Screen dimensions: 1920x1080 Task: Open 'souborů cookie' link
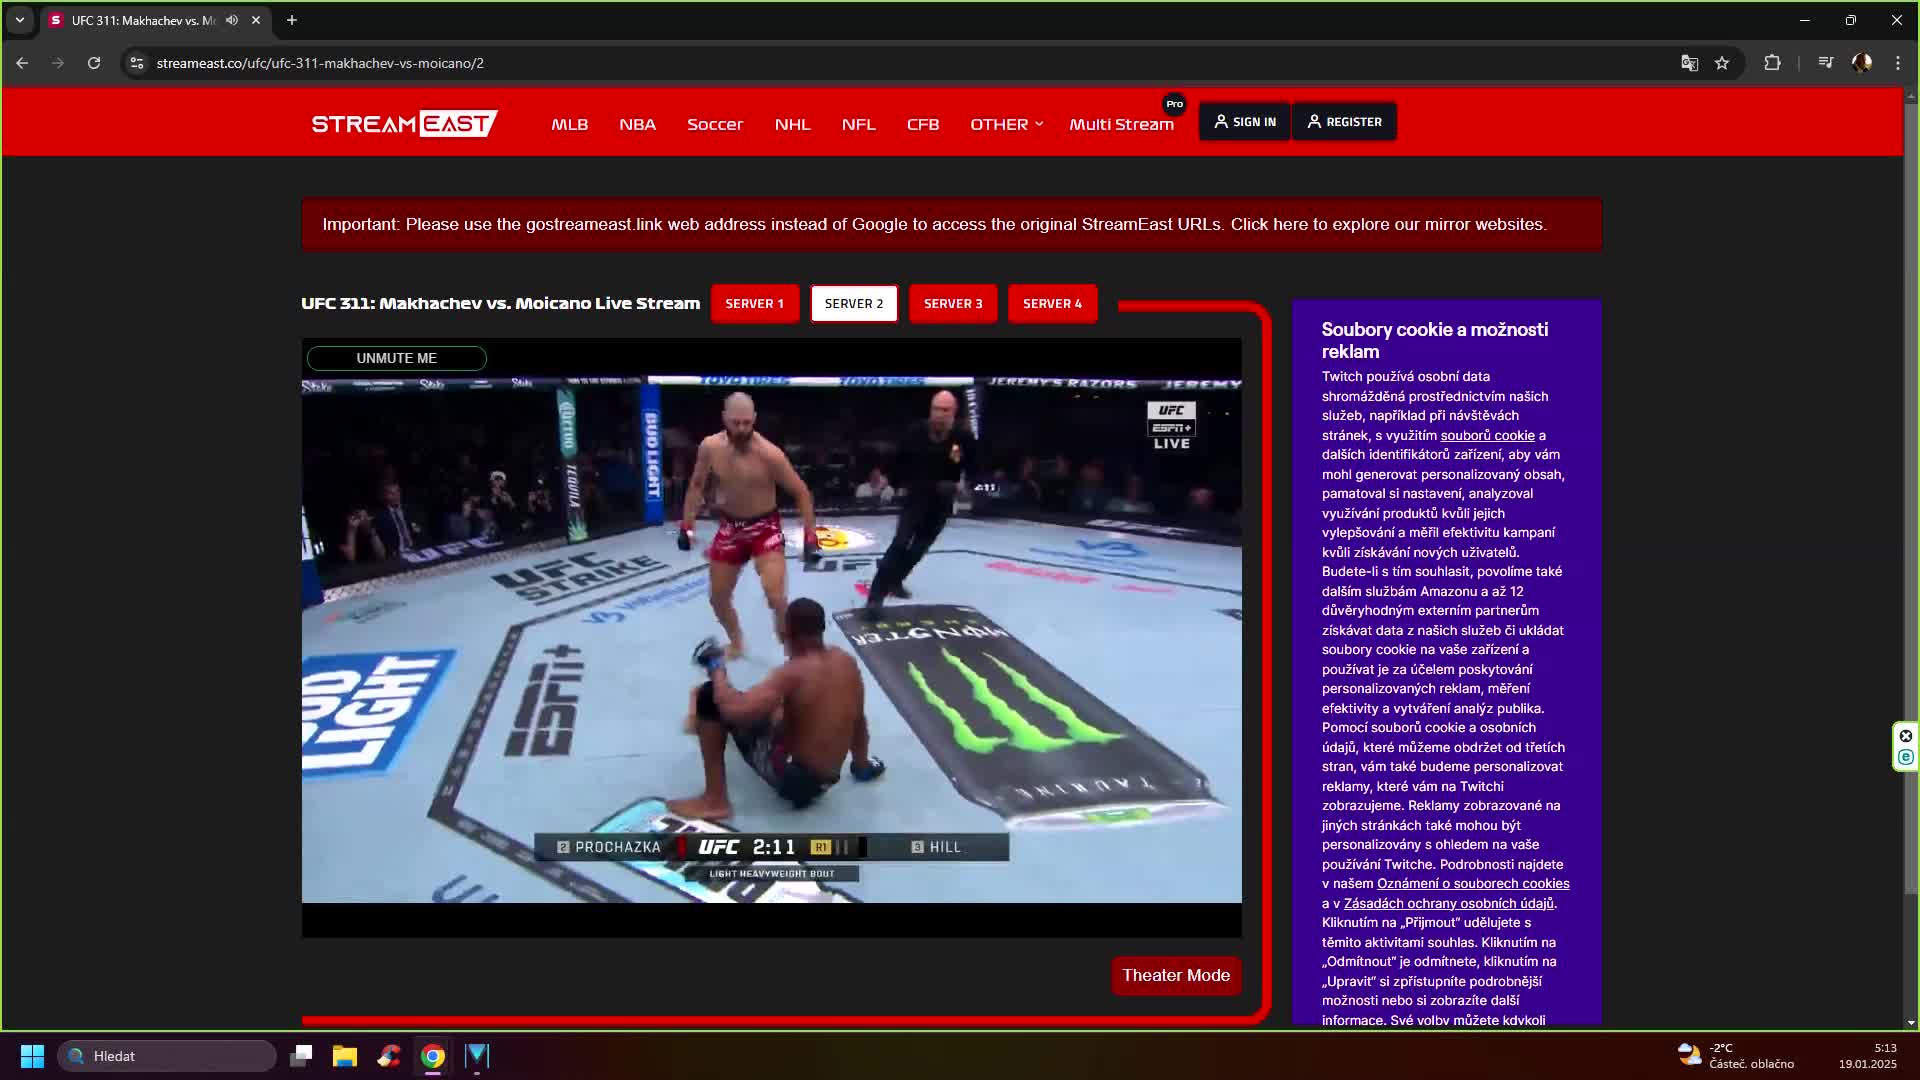tap(1487, 435)
